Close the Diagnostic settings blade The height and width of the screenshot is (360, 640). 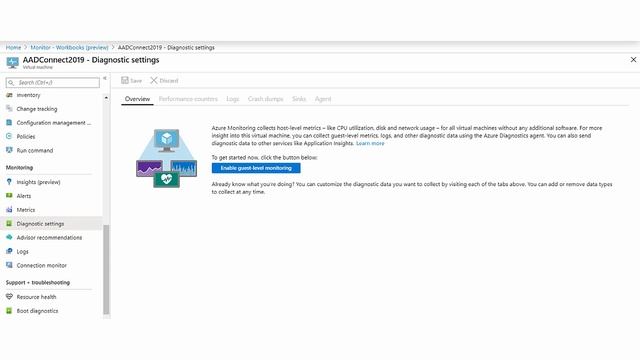point(633,60)
